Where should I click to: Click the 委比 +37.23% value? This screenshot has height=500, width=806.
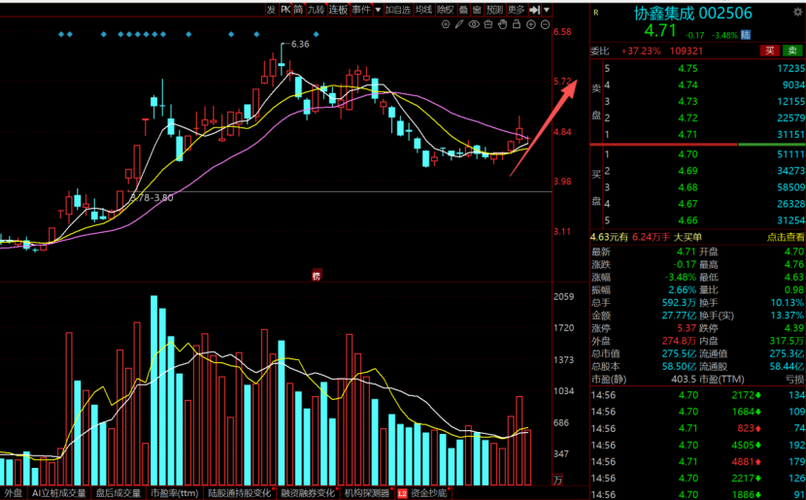click(x=641, y=51)
